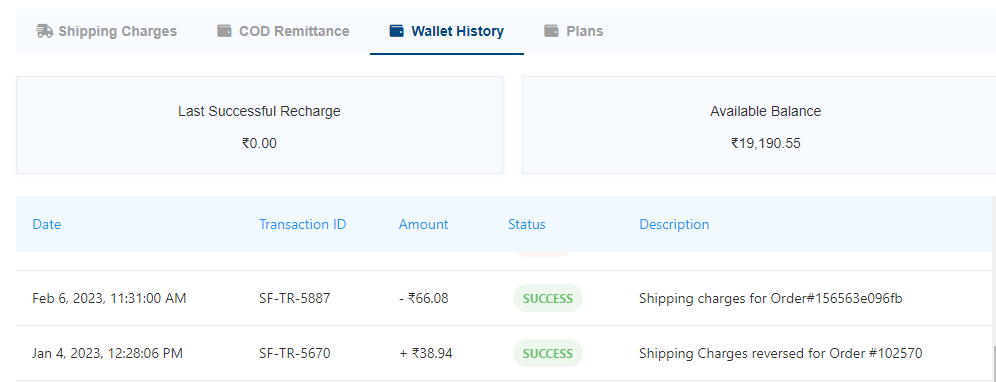Sort by the Date column header
Image resolution: width=996 pixels, height=382 pixels.
tap(47, 224)
